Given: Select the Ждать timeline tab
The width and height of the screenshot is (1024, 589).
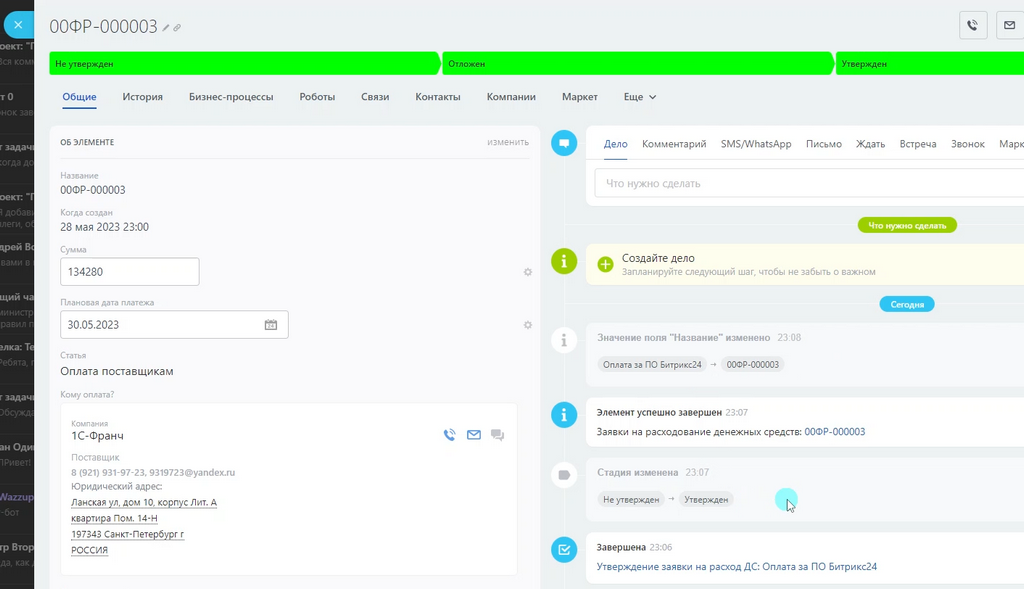Looking at the screenshot, I should (870, 144).
